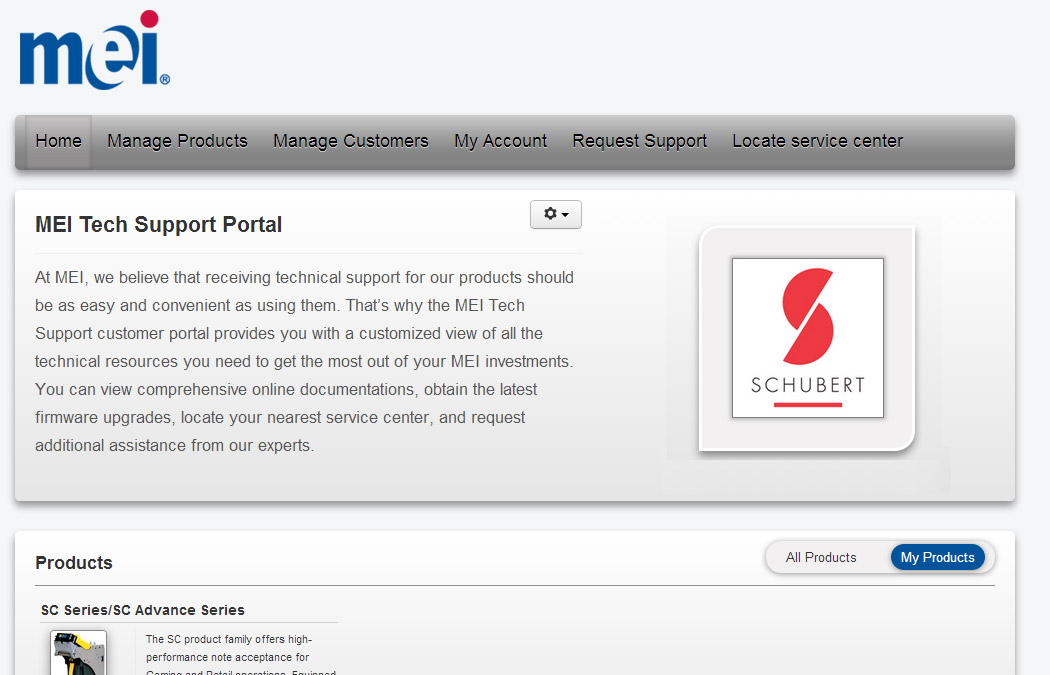This screenshot has width=1050, height=675.
Task: Open the gear settings menu
Action: (550, 214)
